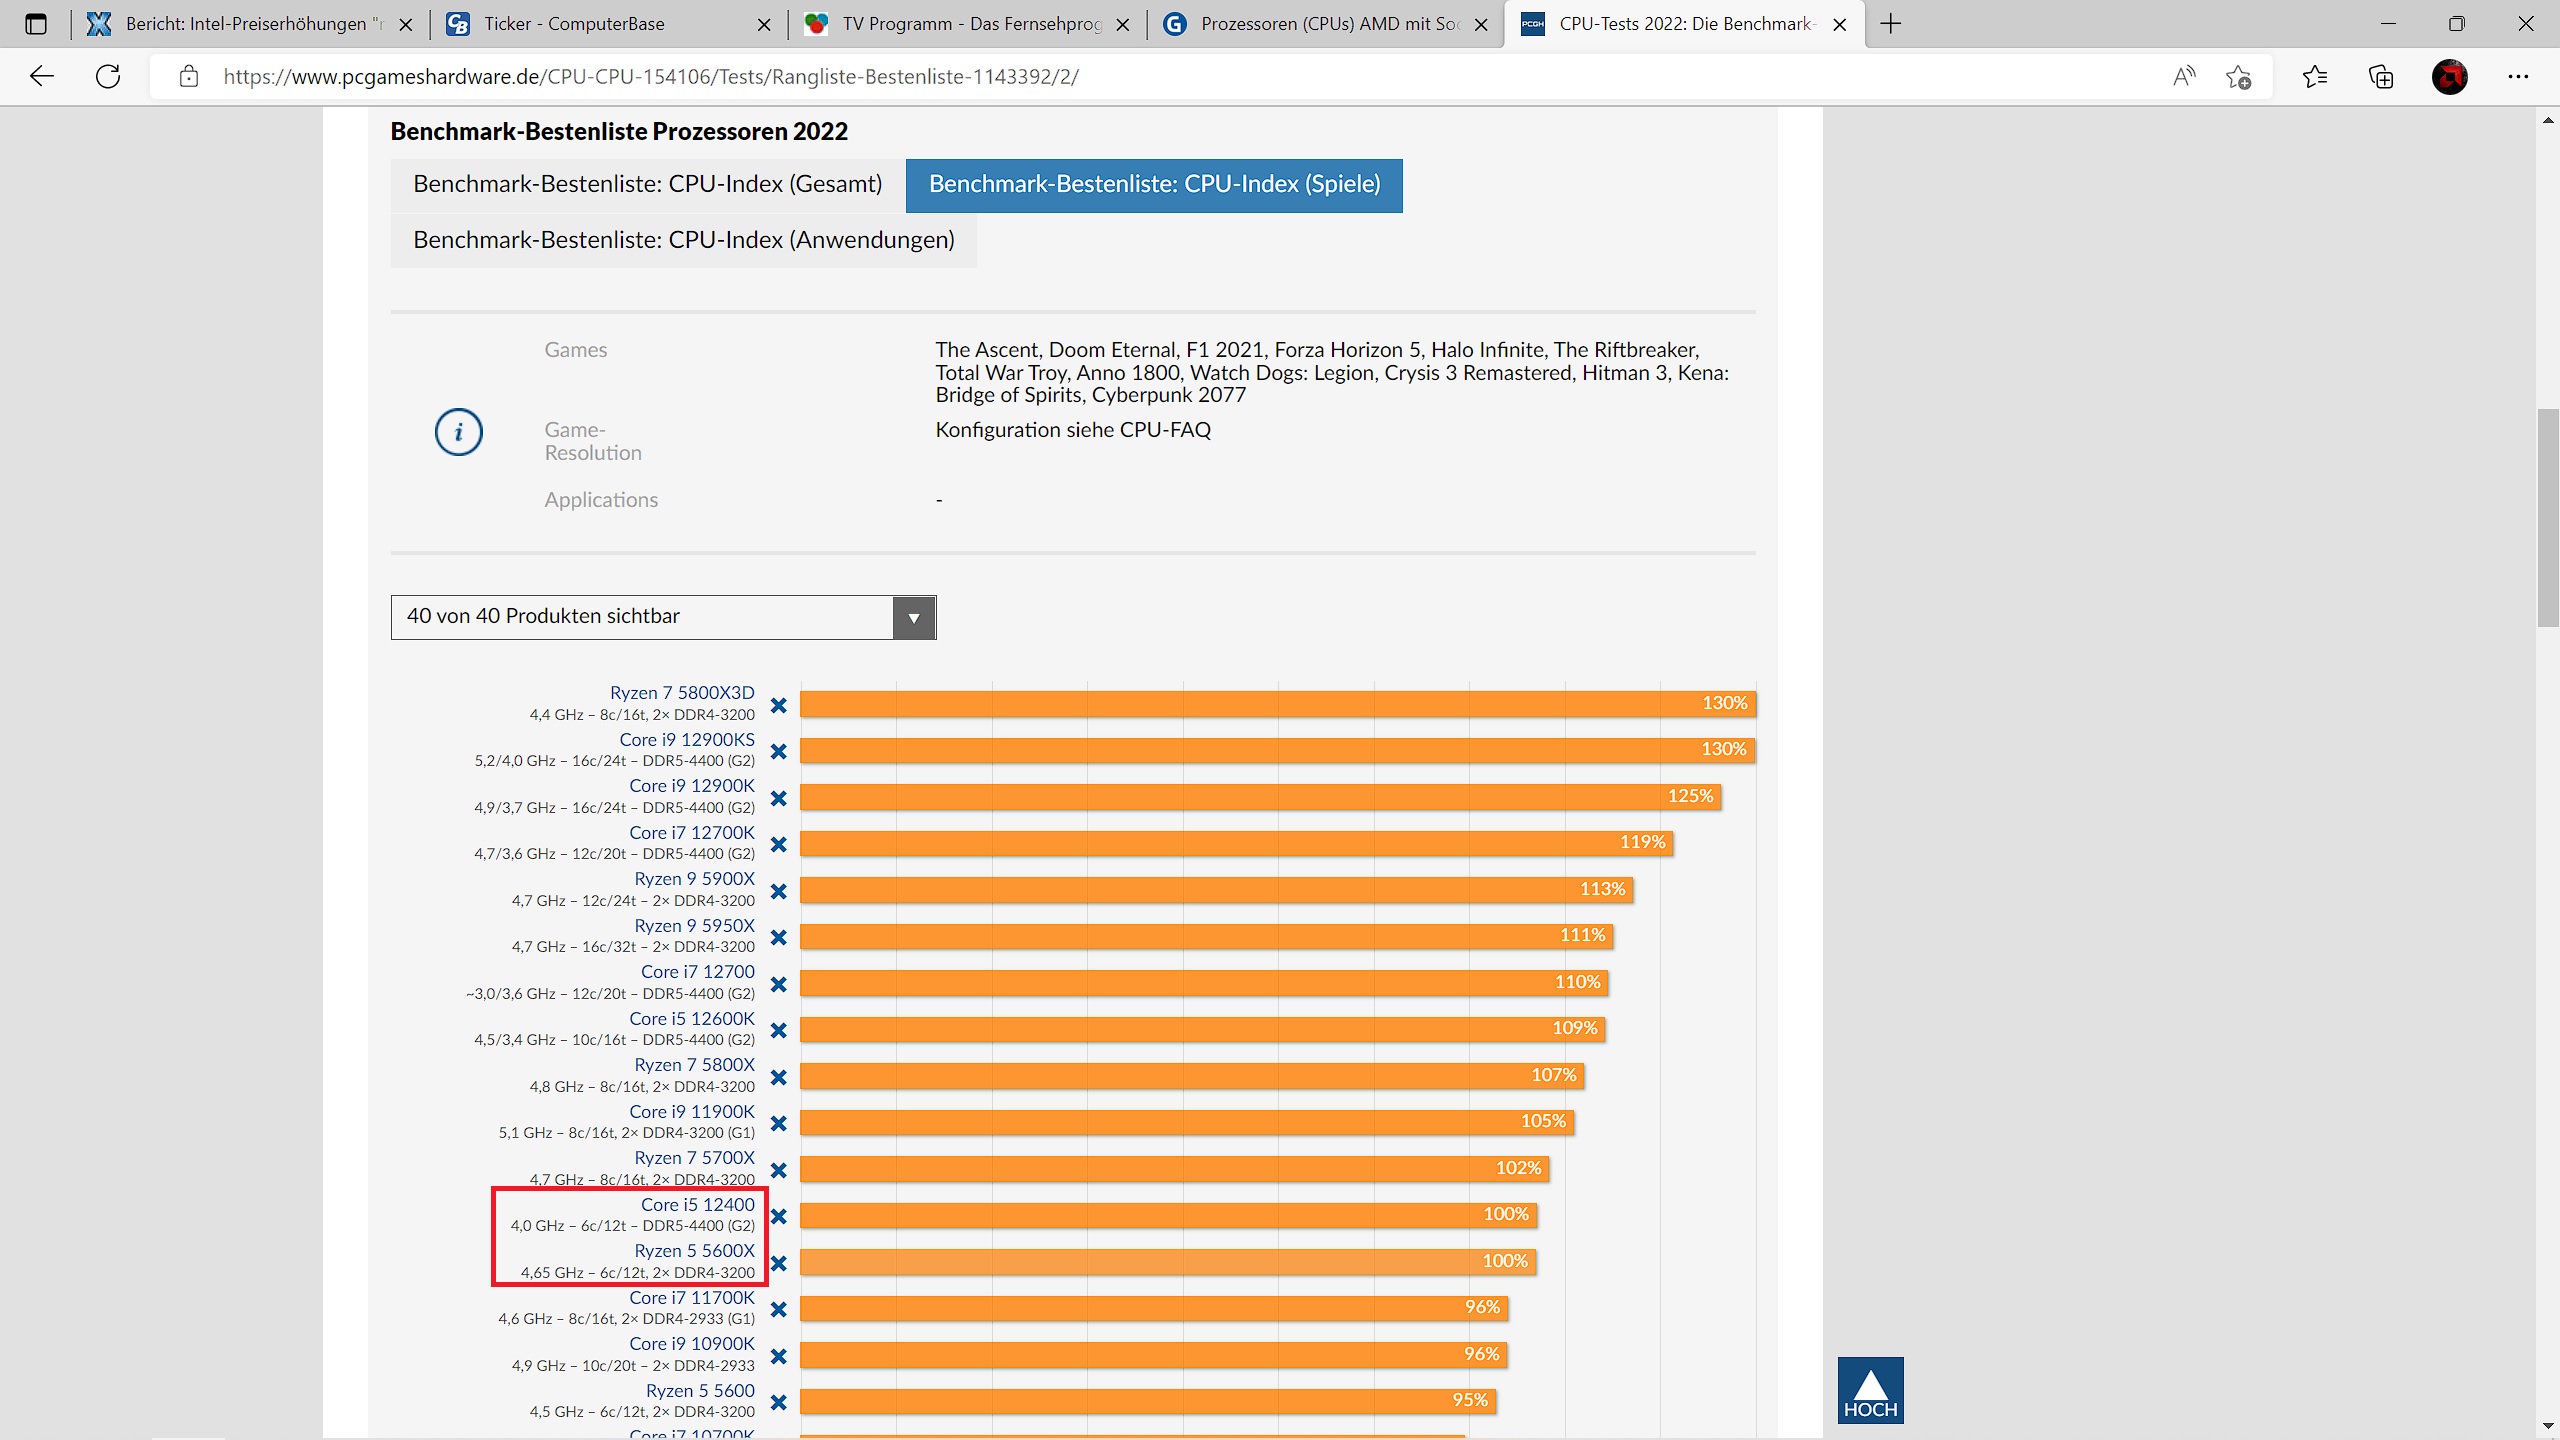The image size is (2560, 1440).
Task: Open the Core i9 12900KS link
Action: [686, 739]
